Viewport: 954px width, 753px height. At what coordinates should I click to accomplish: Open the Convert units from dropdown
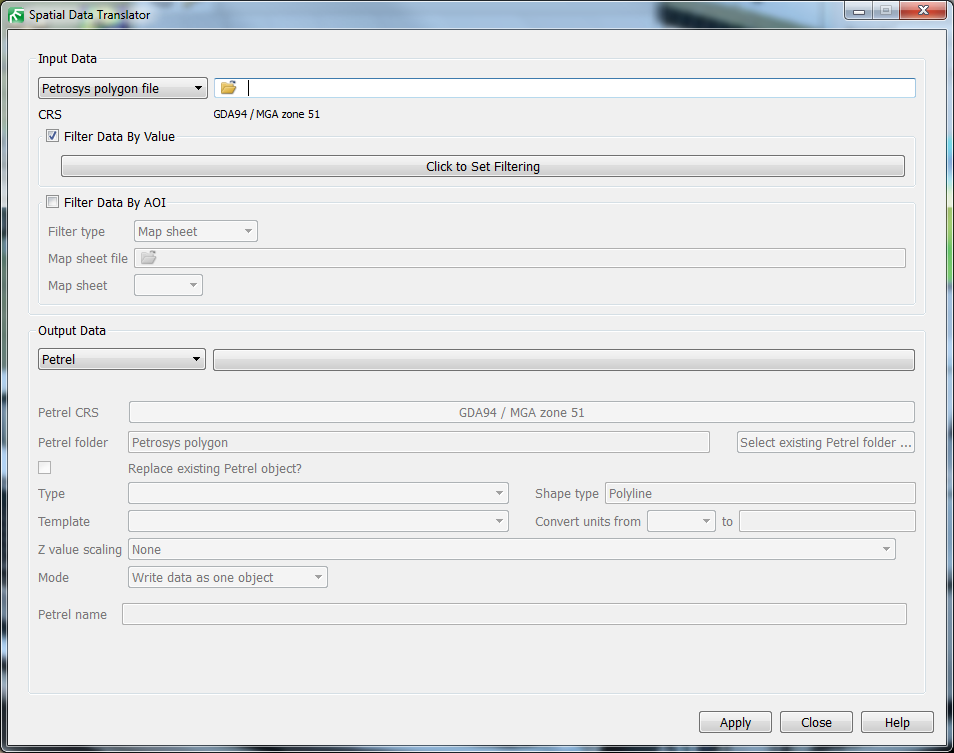point(681,521)
